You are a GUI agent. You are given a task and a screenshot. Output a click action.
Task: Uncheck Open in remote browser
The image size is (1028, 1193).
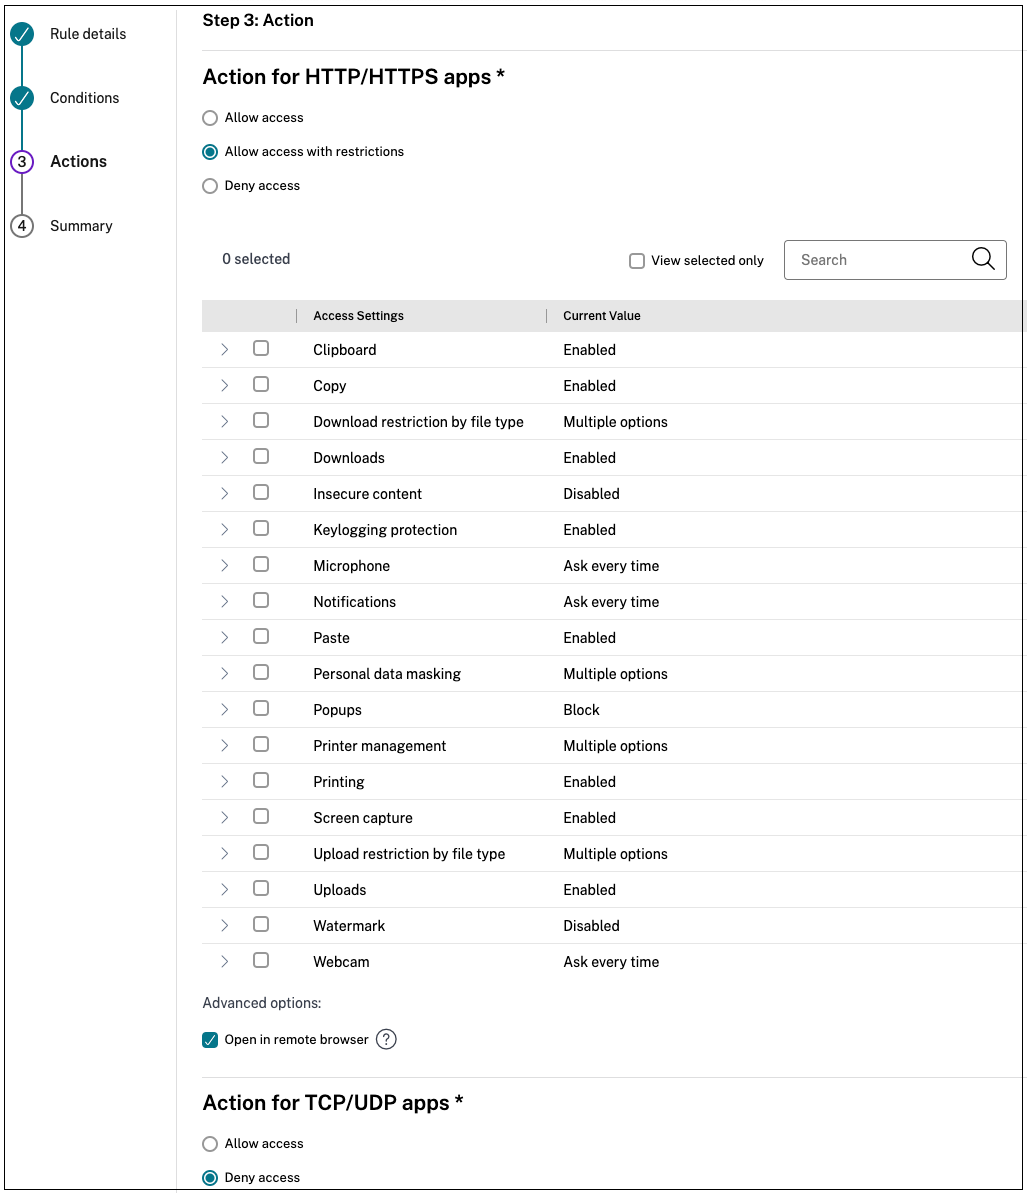[210, 1040]
